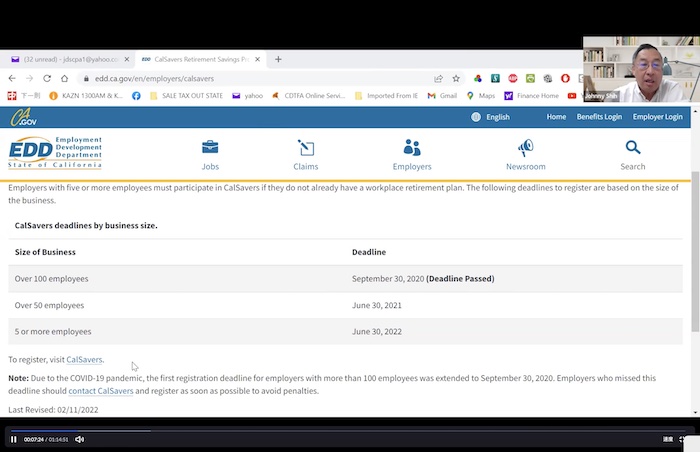Click the green S extension icon
Viewport: 700px width, 452px height.
coord(495,79)
